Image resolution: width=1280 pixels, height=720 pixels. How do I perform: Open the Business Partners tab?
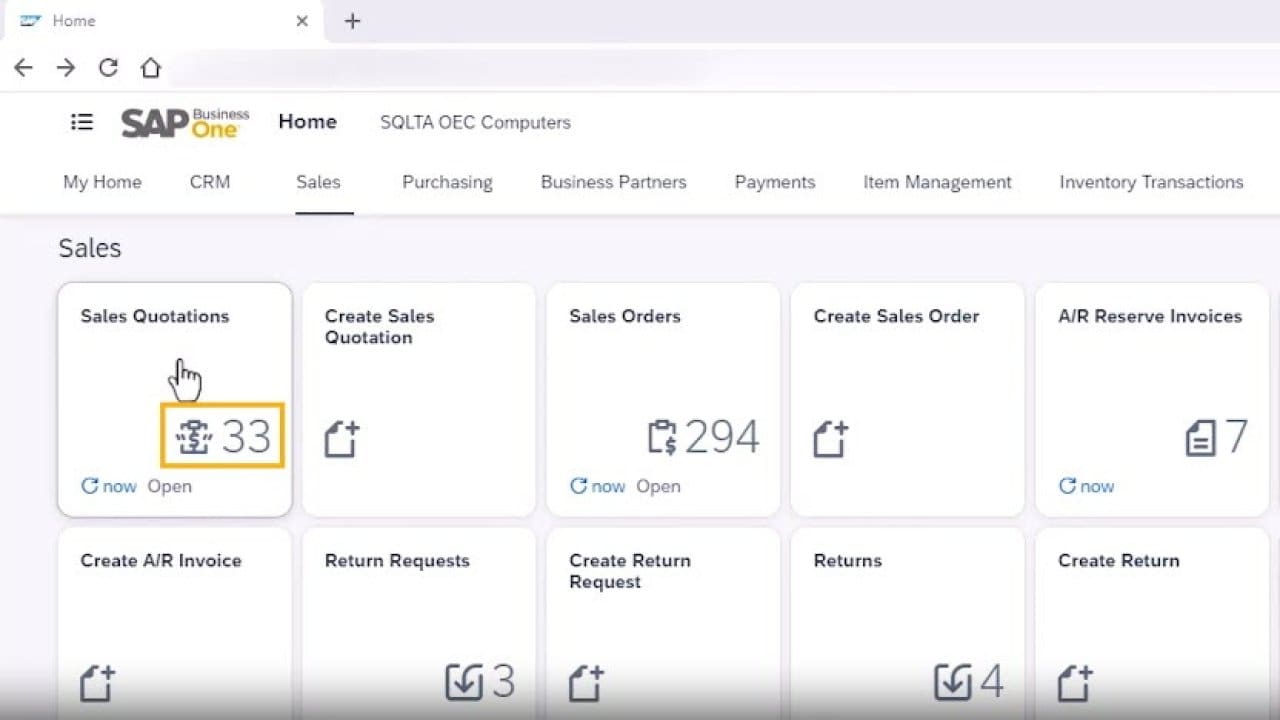point(613,182)
